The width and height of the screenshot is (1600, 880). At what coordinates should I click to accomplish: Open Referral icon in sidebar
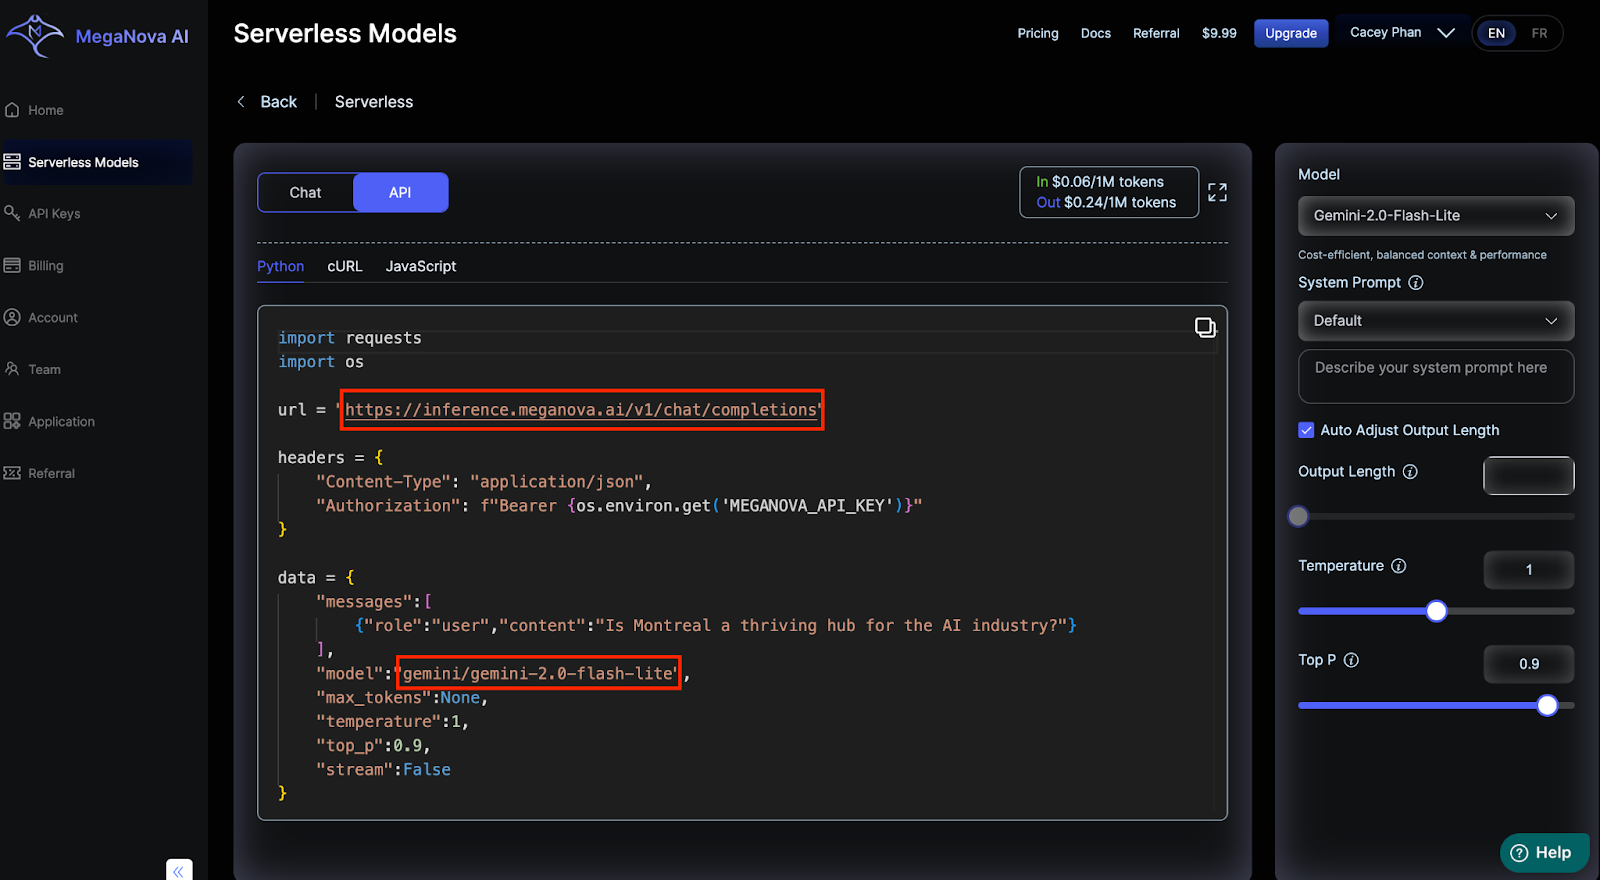point(12,473)
